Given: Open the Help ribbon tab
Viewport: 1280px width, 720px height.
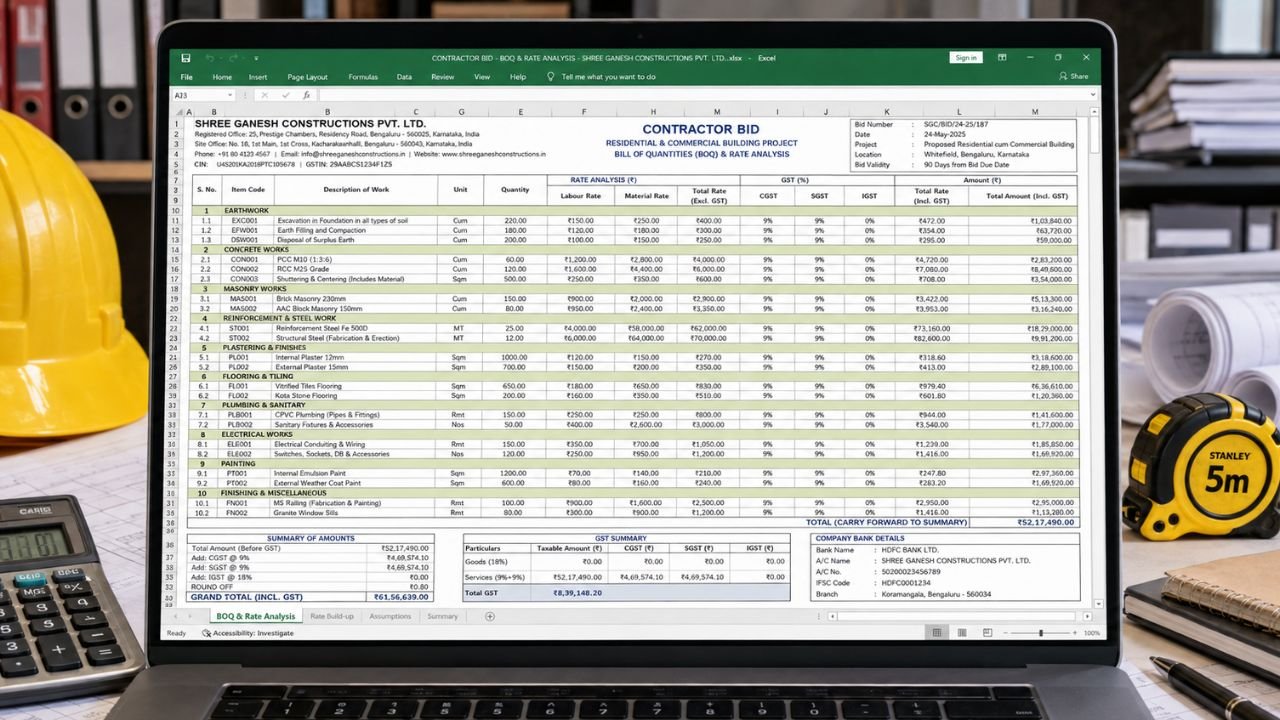Looking at the screenshot, I should 518,77.
